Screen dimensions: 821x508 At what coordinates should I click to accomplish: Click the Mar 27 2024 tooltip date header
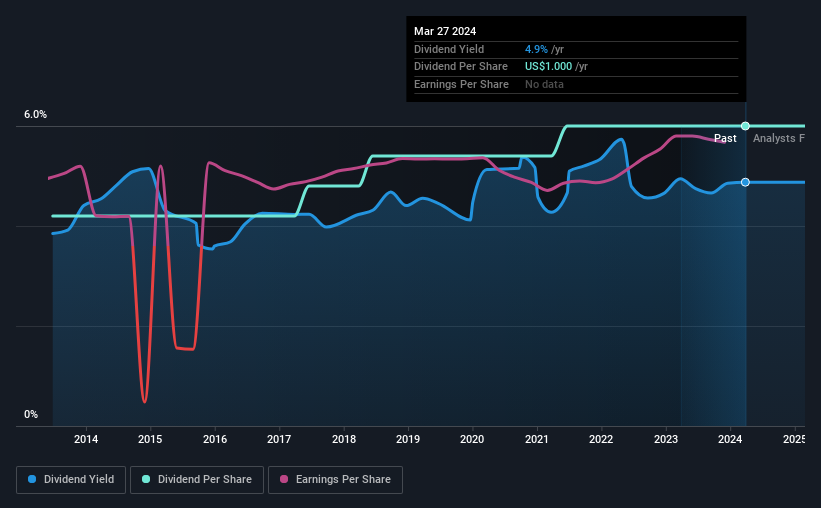tap(445, 31)
